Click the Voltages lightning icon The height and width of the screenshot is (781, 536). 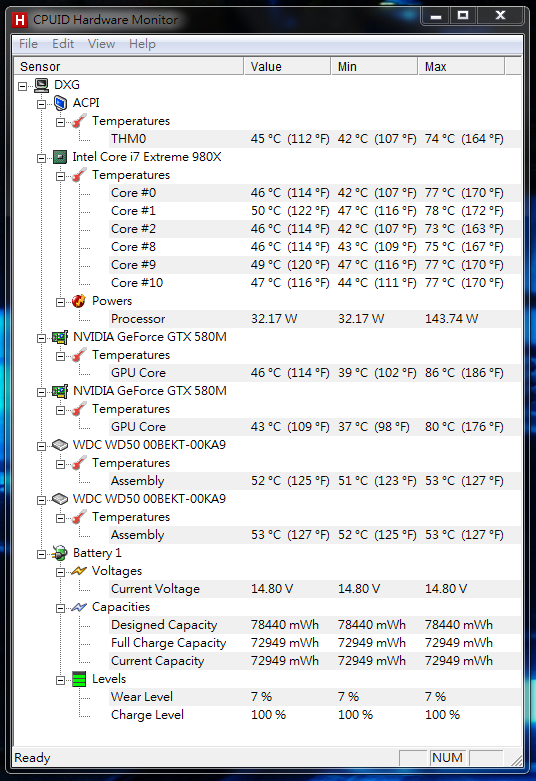(x=79, y=571)
